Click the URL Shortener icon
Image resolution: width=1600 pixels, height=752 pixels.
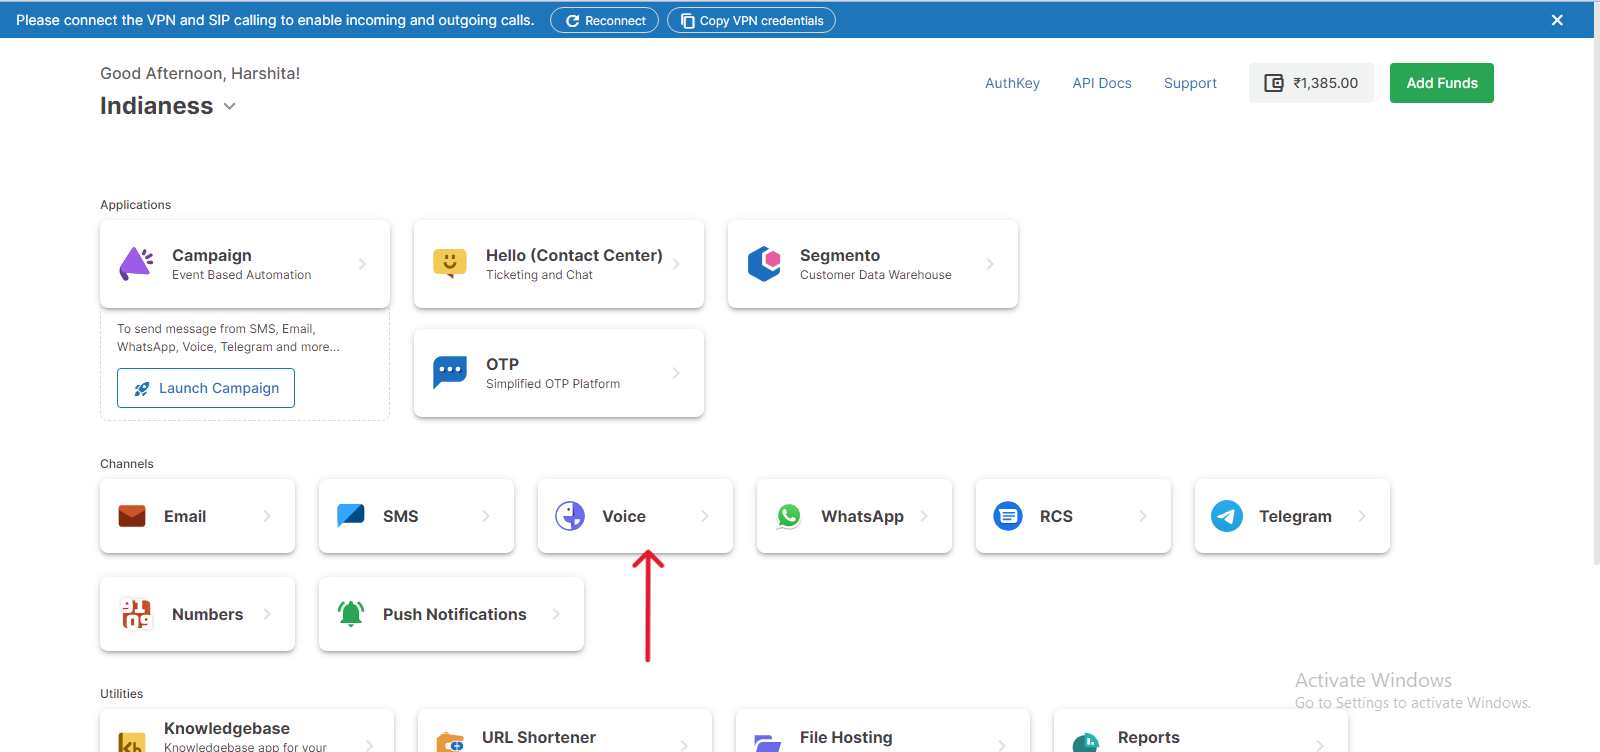tap(450, 743)
